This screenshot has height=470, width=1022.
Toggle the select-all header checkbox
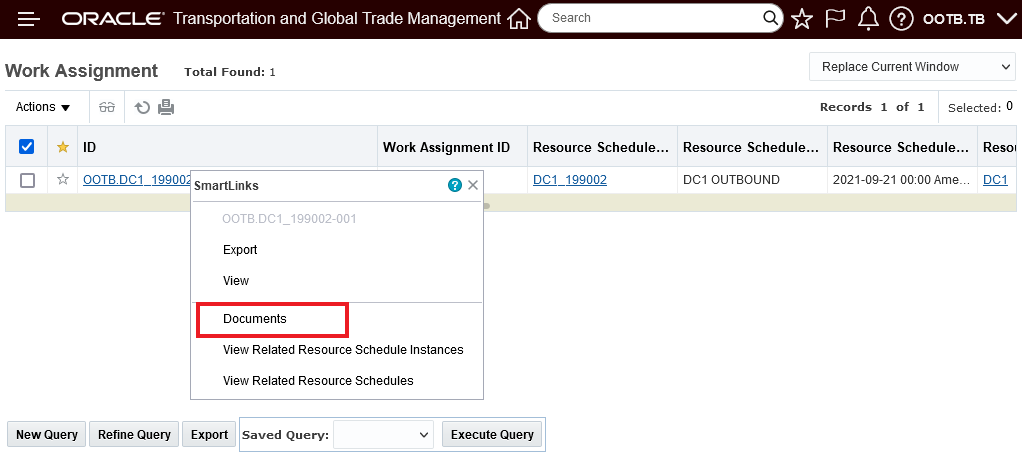[x=27, y=147]
